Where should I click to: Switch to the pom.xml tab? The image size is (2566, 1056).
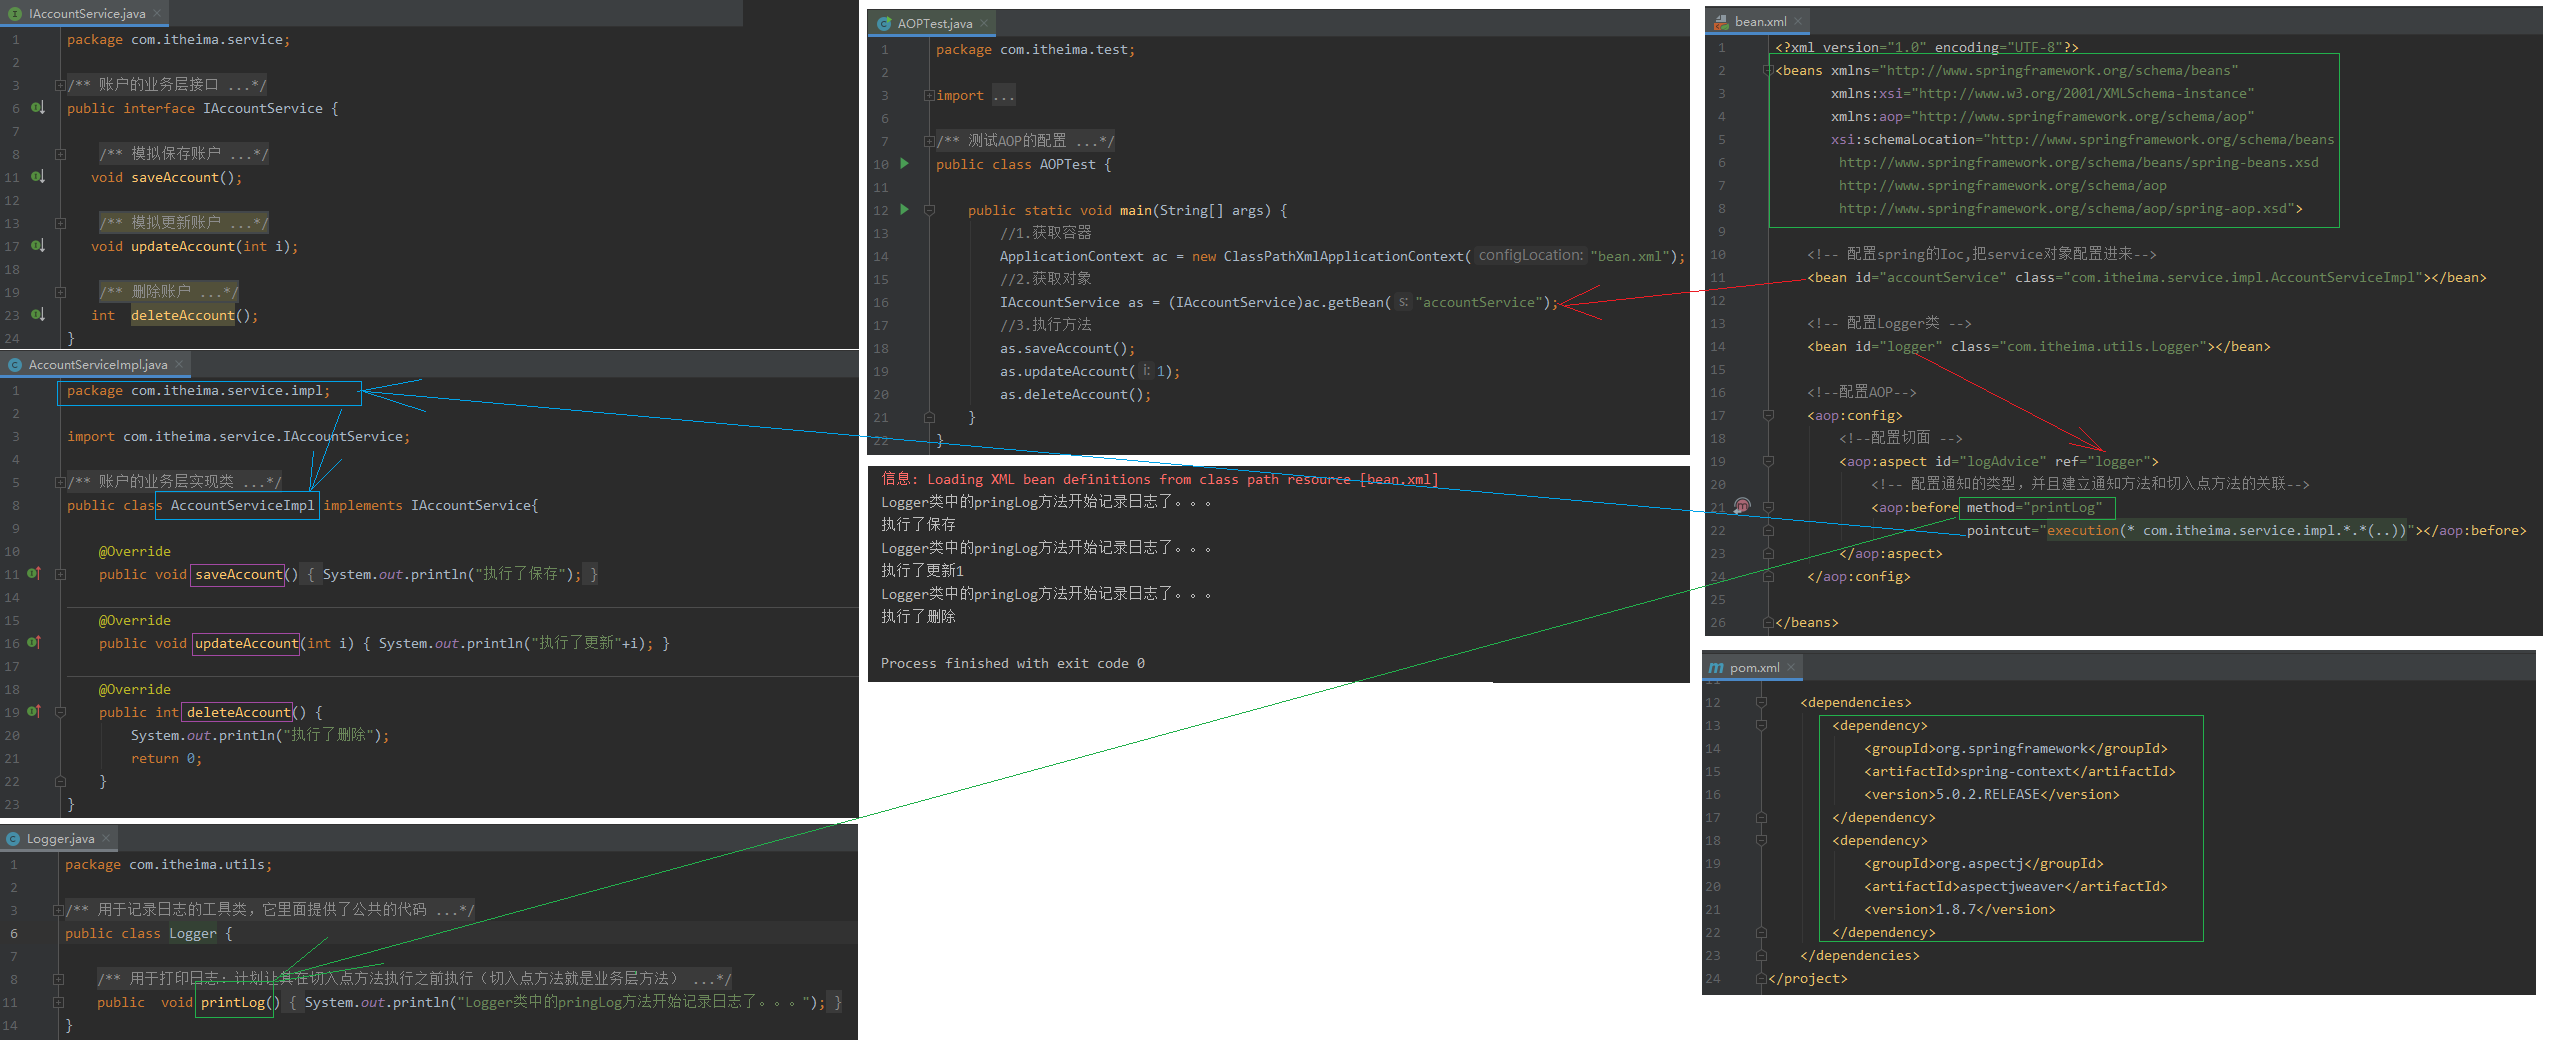point(1753,667)
